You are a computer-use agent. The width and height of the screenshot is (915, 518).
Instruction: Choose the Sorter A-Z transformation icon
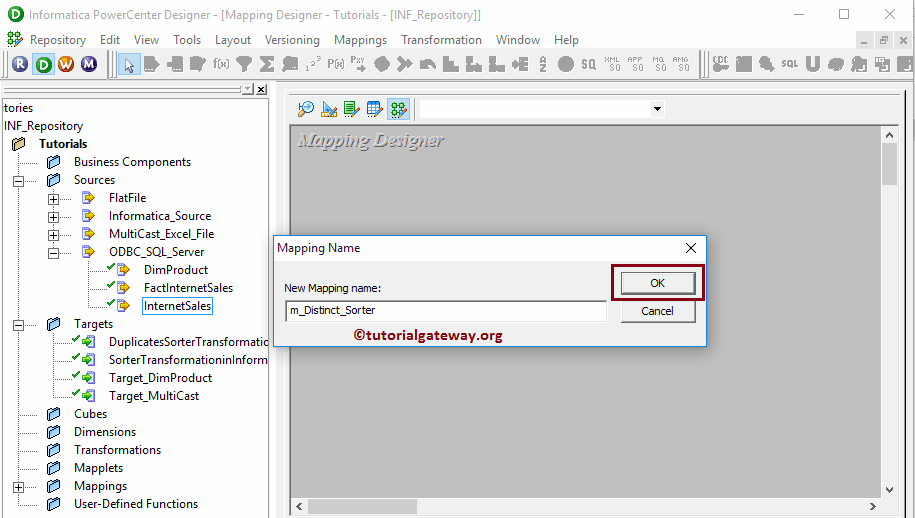coord(543,64)
